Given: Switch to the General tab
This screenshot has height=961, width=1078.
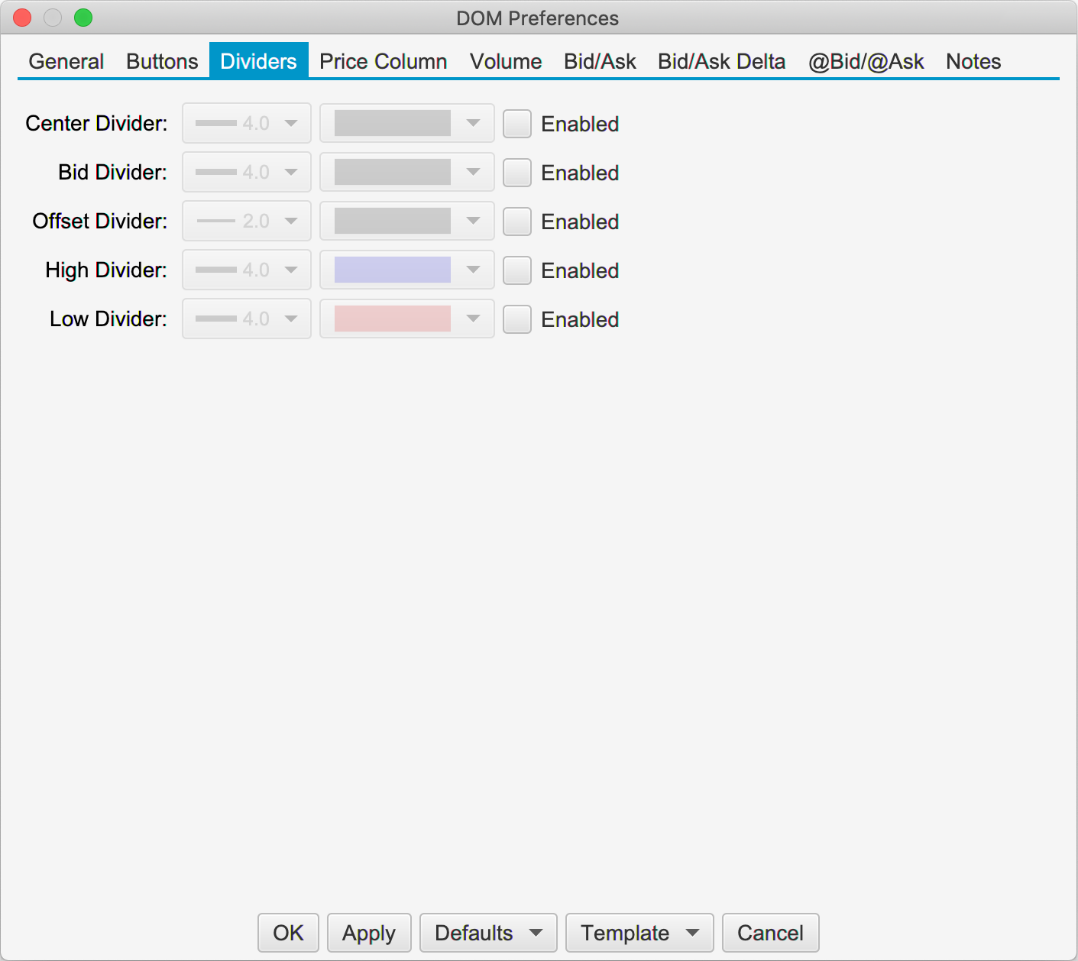Looking at the screenshot, I should pos(66,61).
